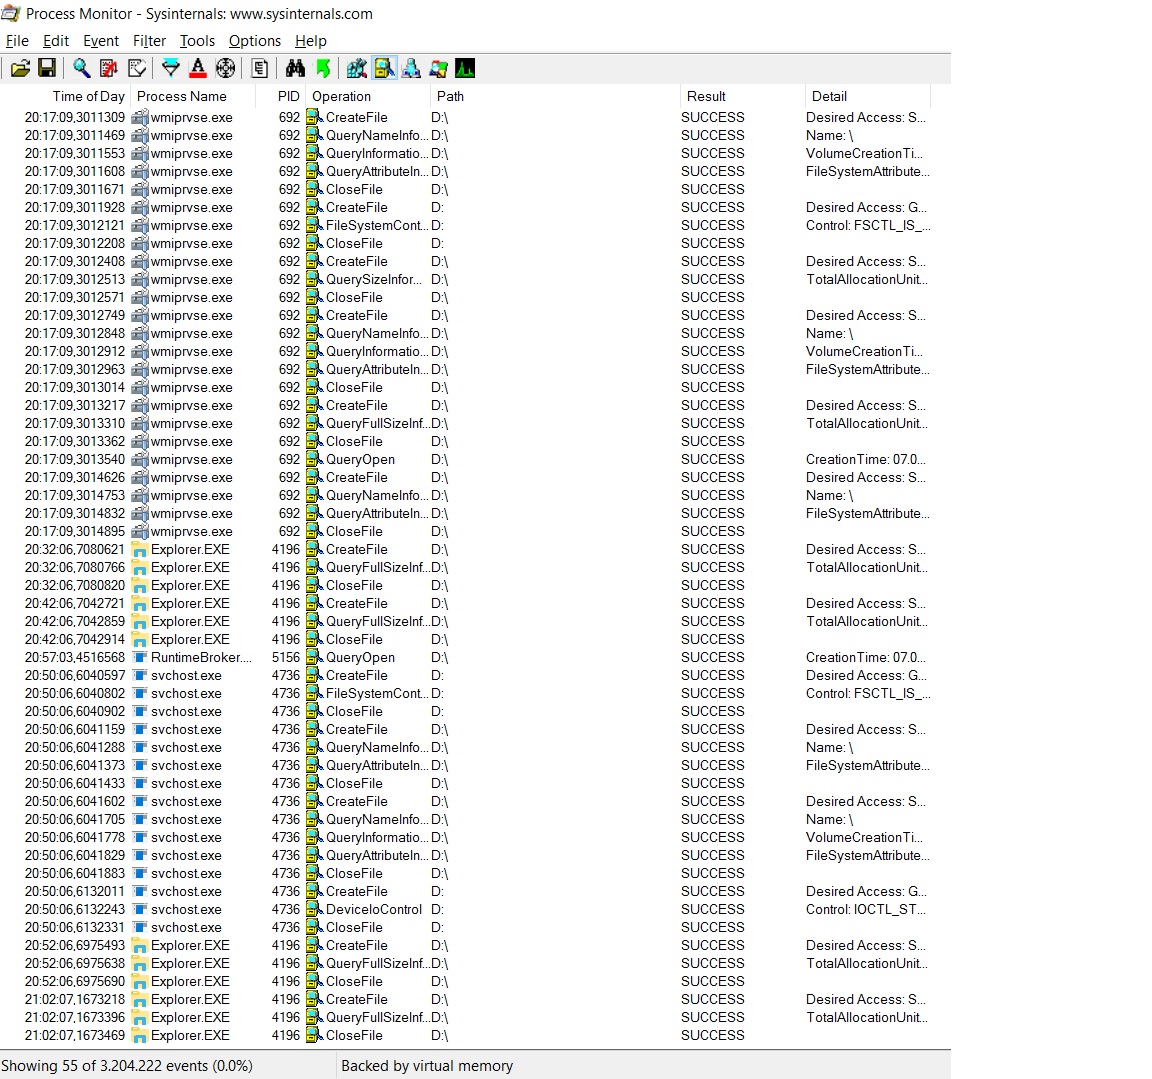1152x1079 pixels.
Task: Open the Filter menu
Action: point(149,41)
